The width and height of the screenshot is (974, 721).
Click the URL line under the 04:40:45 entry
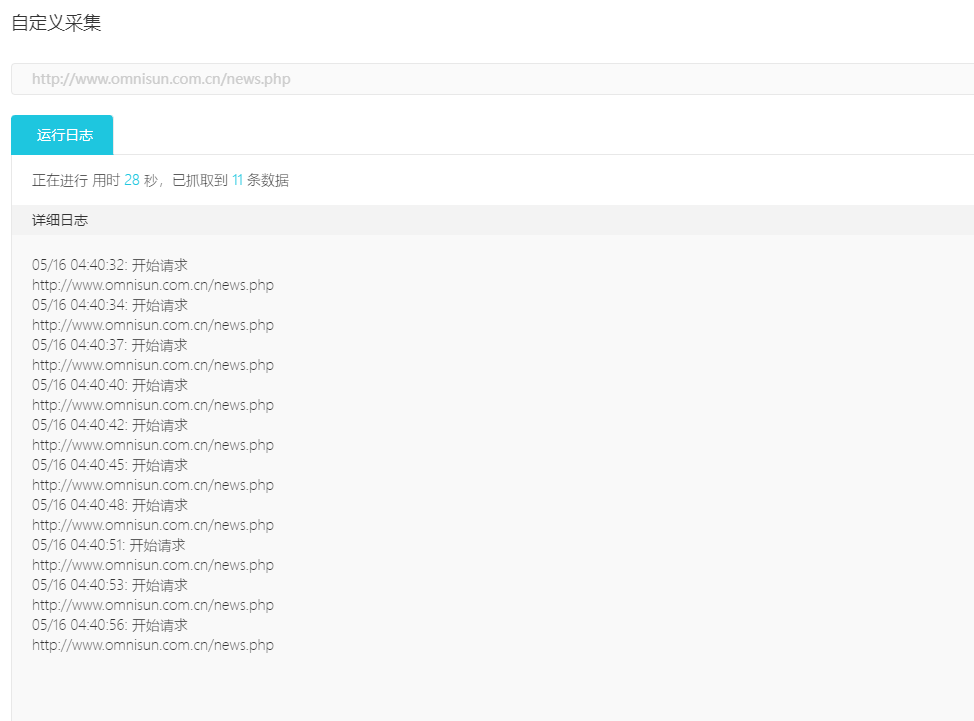pyautogui.click(x=153, y=485)
